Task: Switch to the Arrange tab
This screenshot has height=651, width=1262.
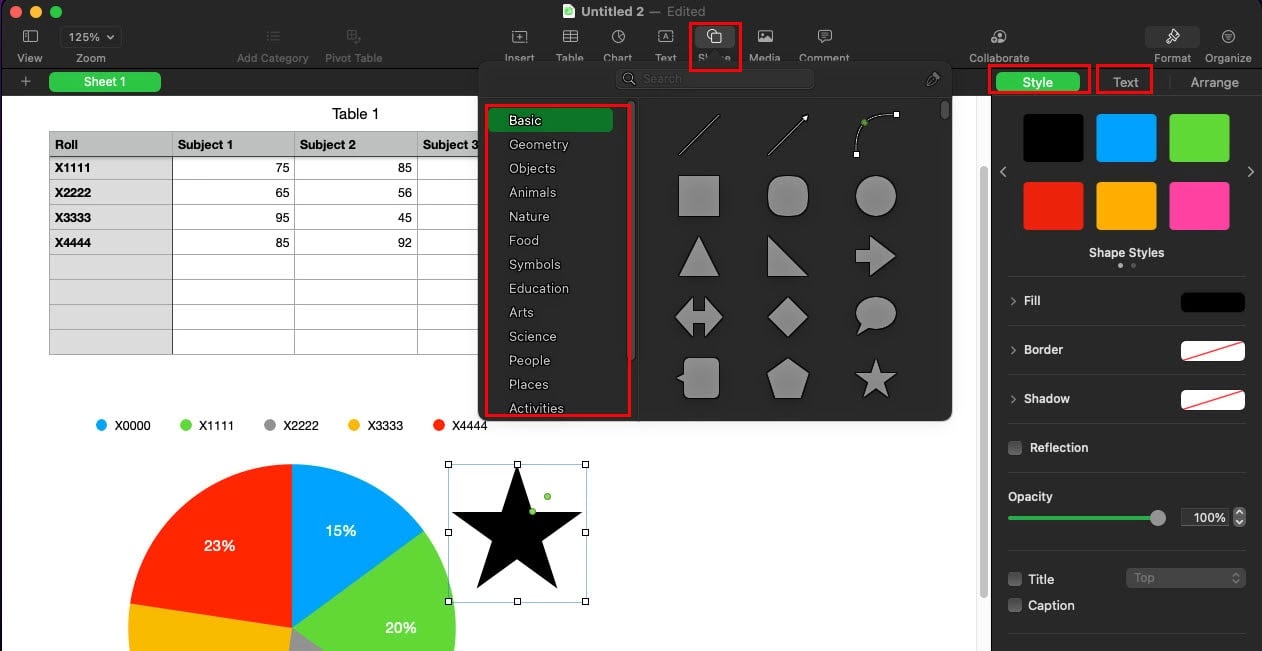Action: [1214, 82]
